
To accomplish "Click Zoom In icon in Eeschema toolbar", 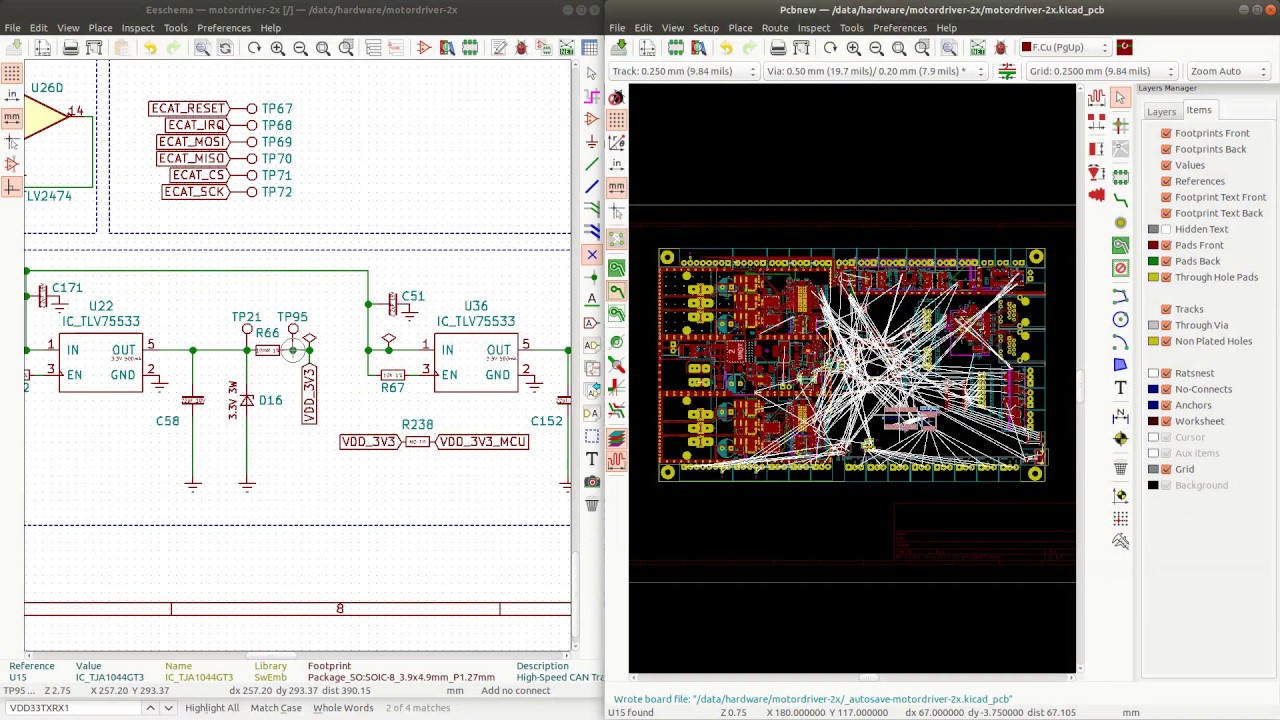I will (x=277, y=48).
